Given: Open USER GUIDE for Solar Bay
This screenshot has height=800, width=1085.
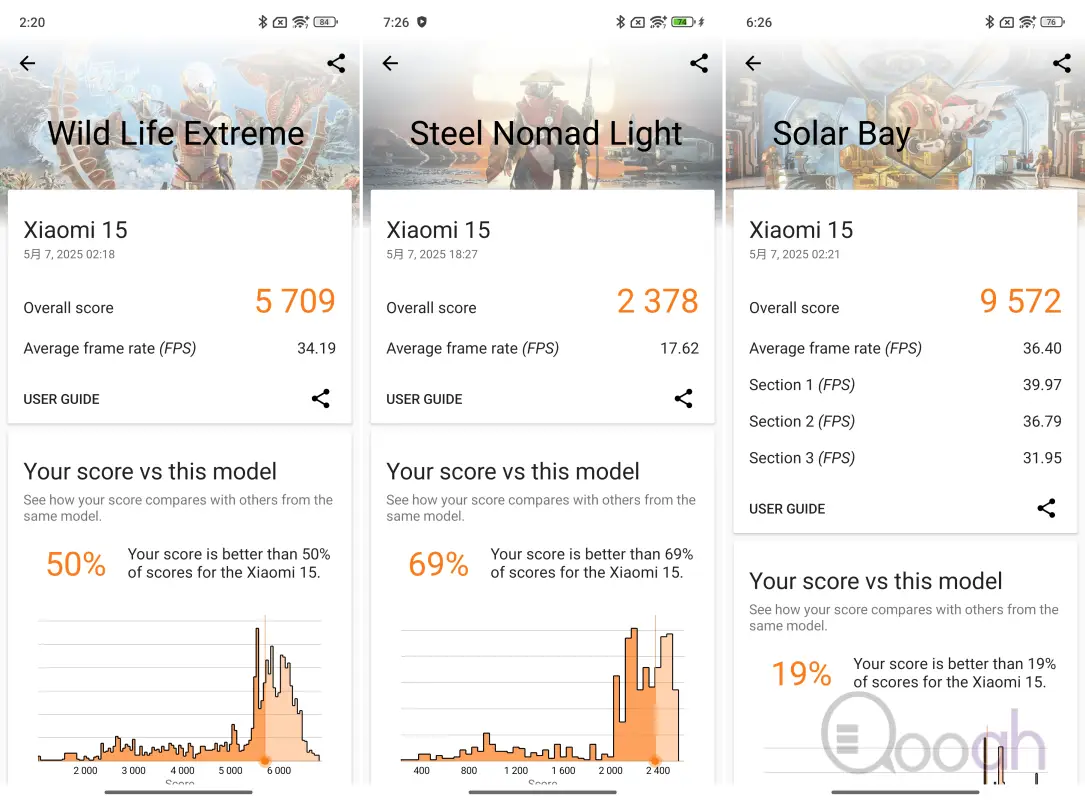Looking at the screenshot, I should (x=787, y=509).
